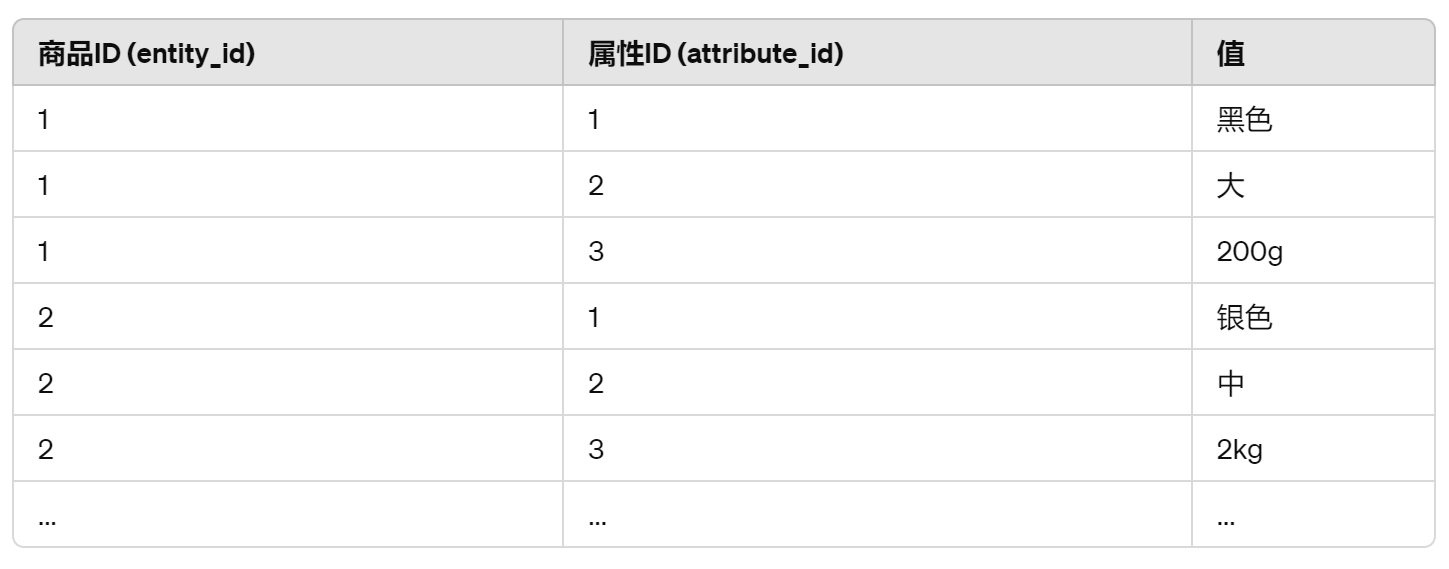Click the entity_id cell in the 200g row
The image size is (1449, 569).
point(43,252)
